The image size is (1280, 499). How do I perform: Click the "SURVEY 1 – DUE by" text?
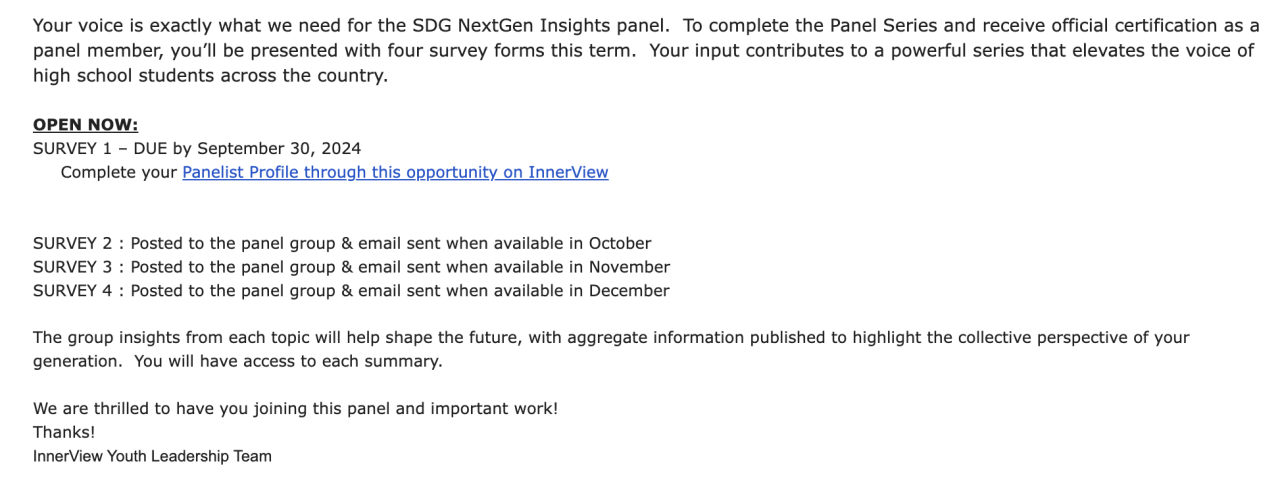[112, 148]
